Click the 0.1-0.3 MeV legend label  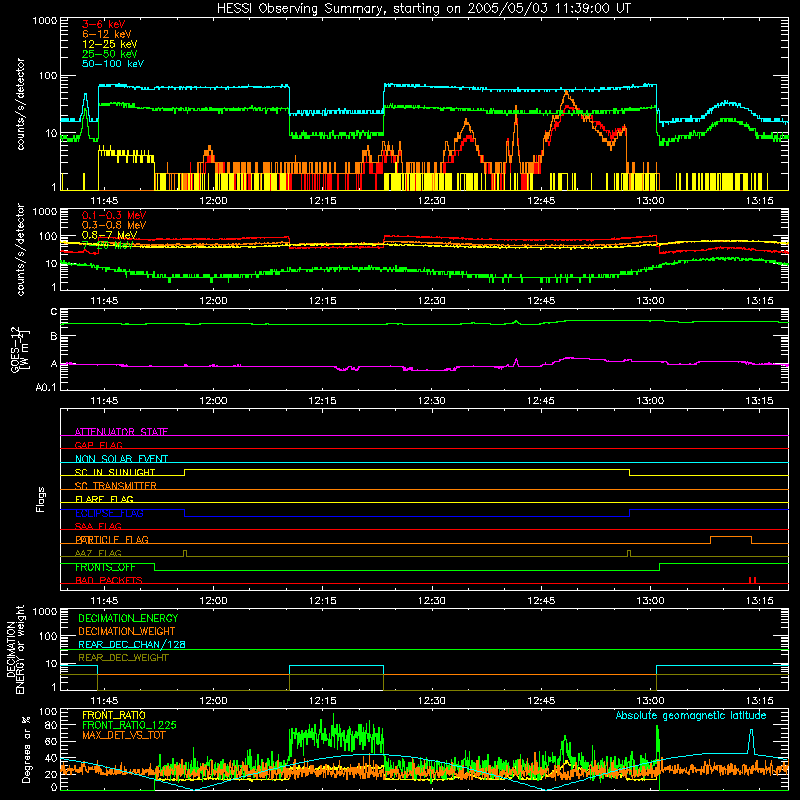coord(114,215)
